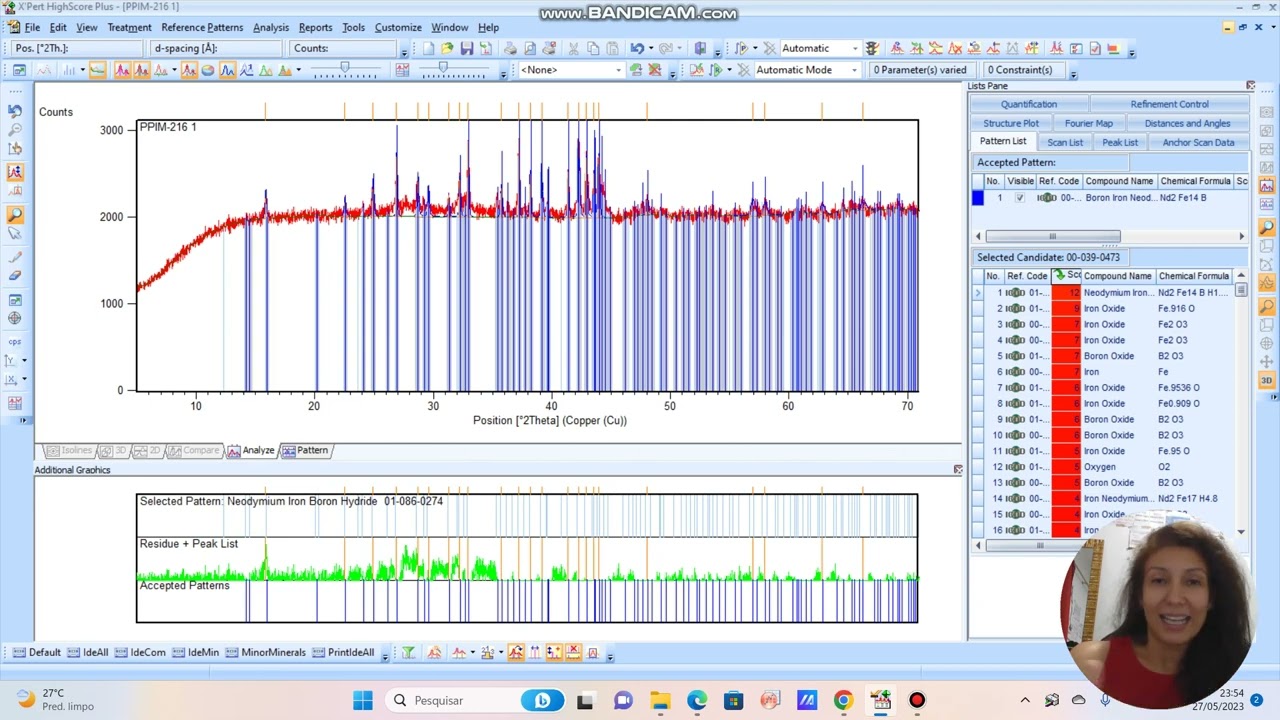Open the Treatment menu
Screen dimensions: 1280x720
pos(129,27)
